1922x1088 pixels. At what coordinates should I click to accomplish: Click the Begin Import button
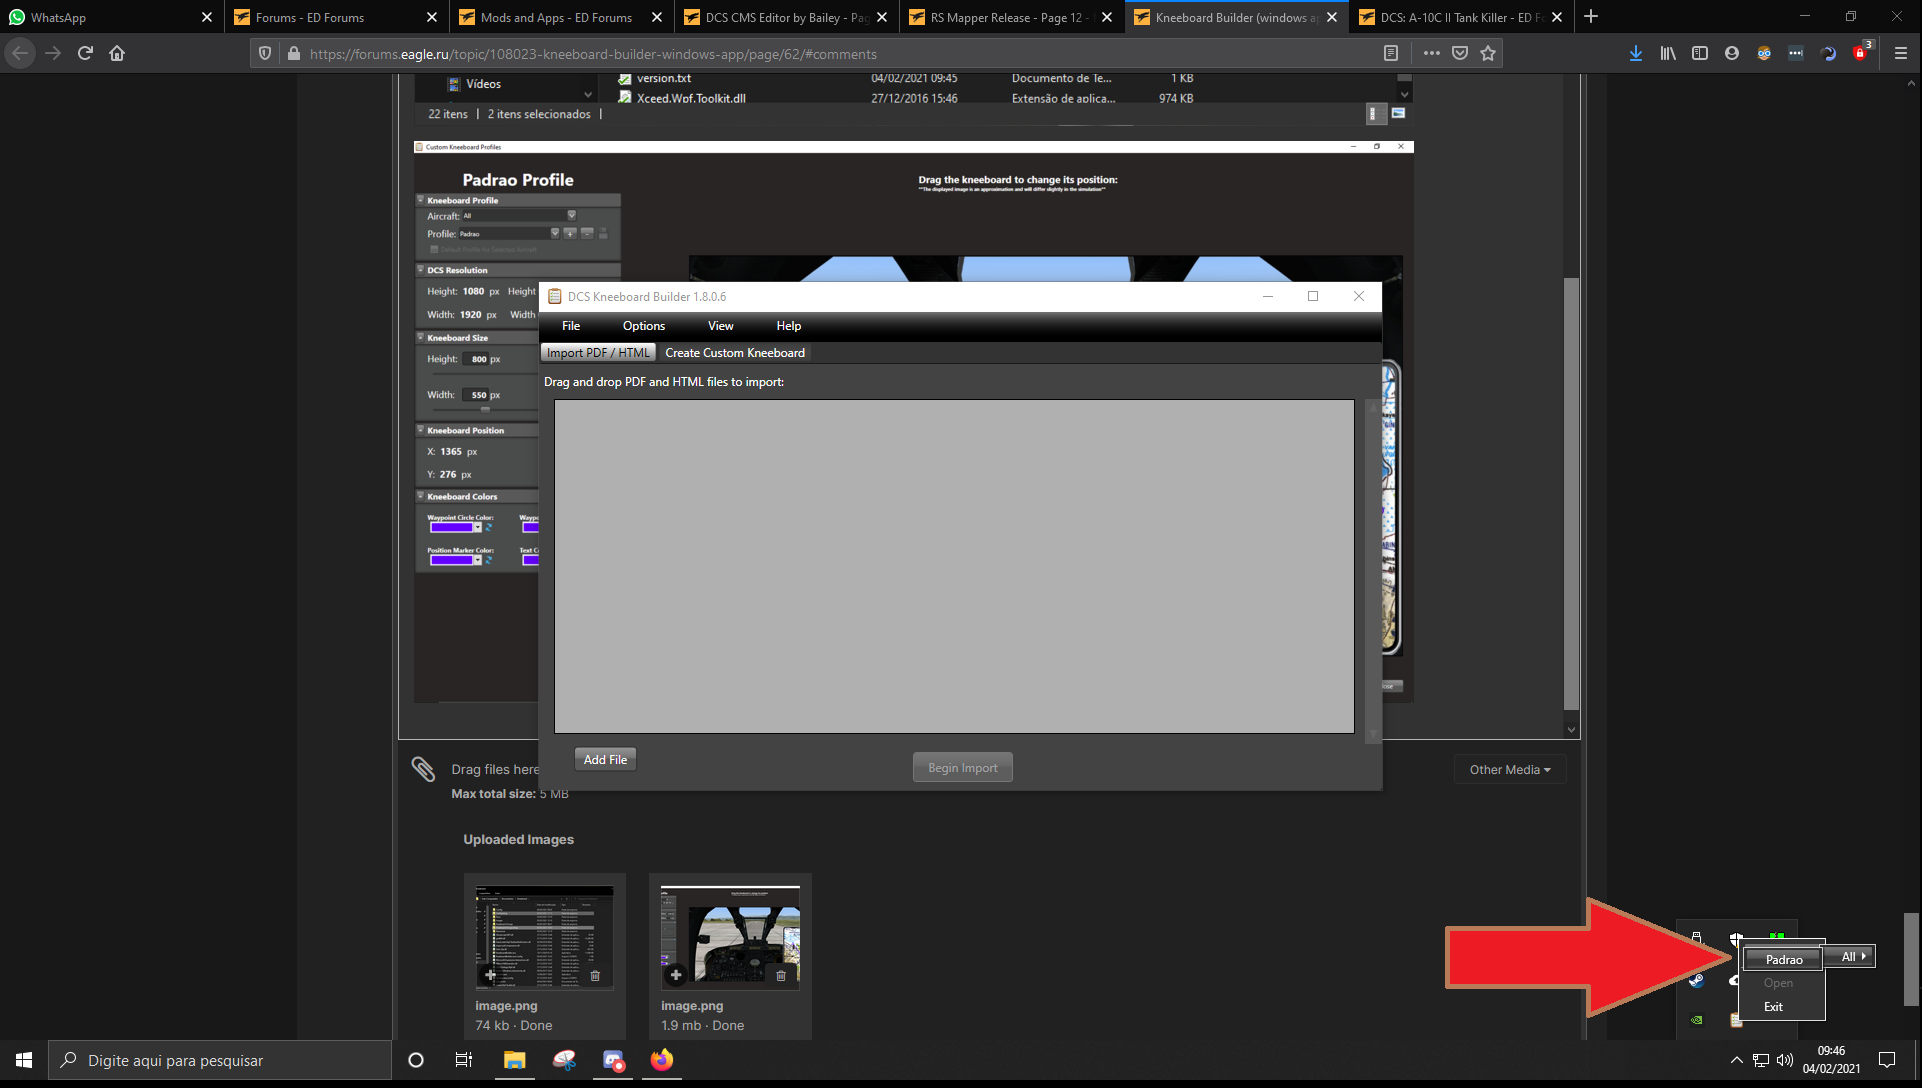(x=962, y=768)
